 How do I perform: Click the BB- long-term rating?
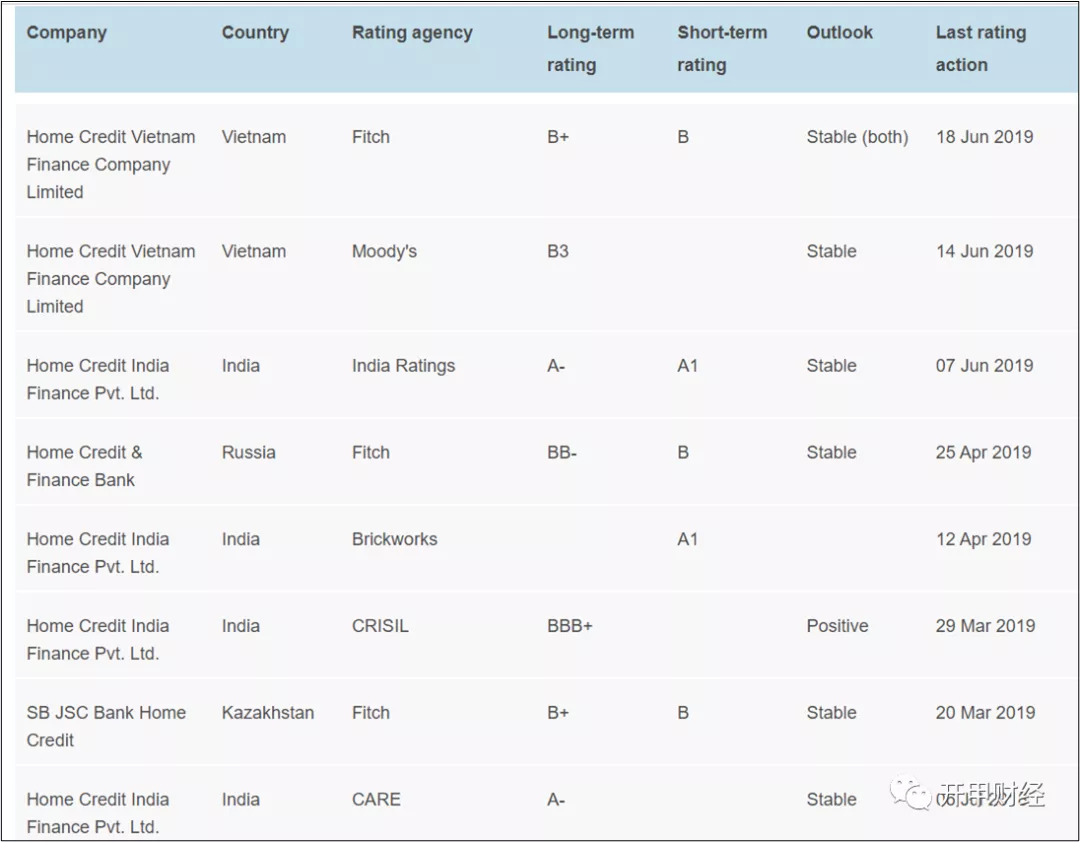[562, 452]
